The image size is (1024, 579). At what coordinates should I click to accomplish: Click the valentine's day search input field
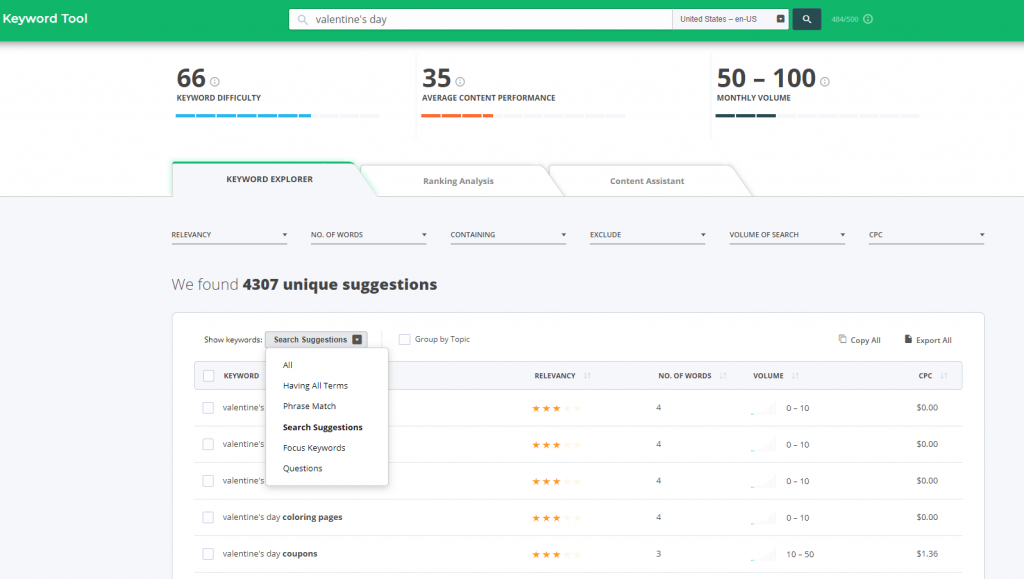(490, 19)
